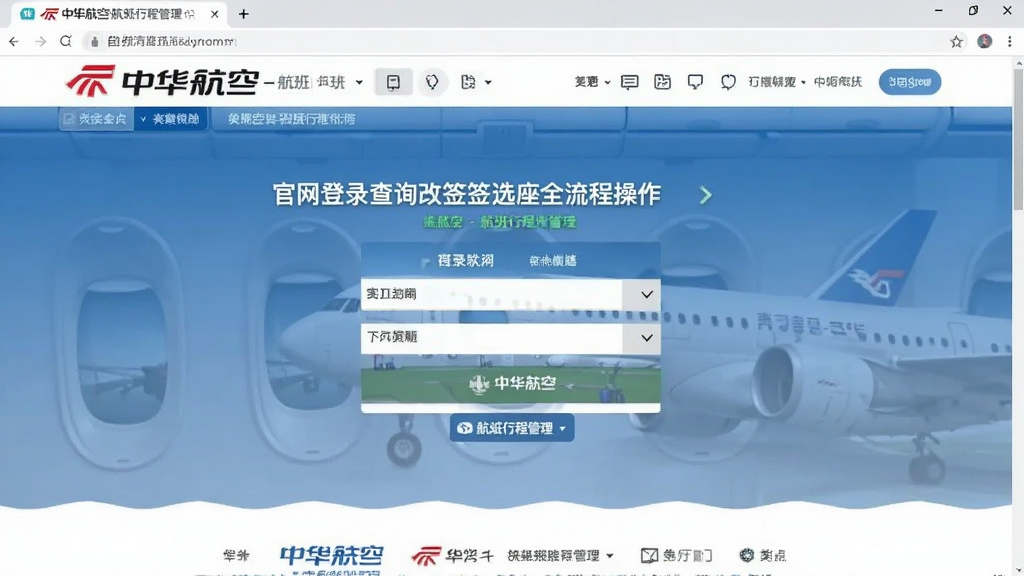1024x576 pixels.
Task: Open the header text dropdown left of the message icon
Action: click(x=592, y=82)
